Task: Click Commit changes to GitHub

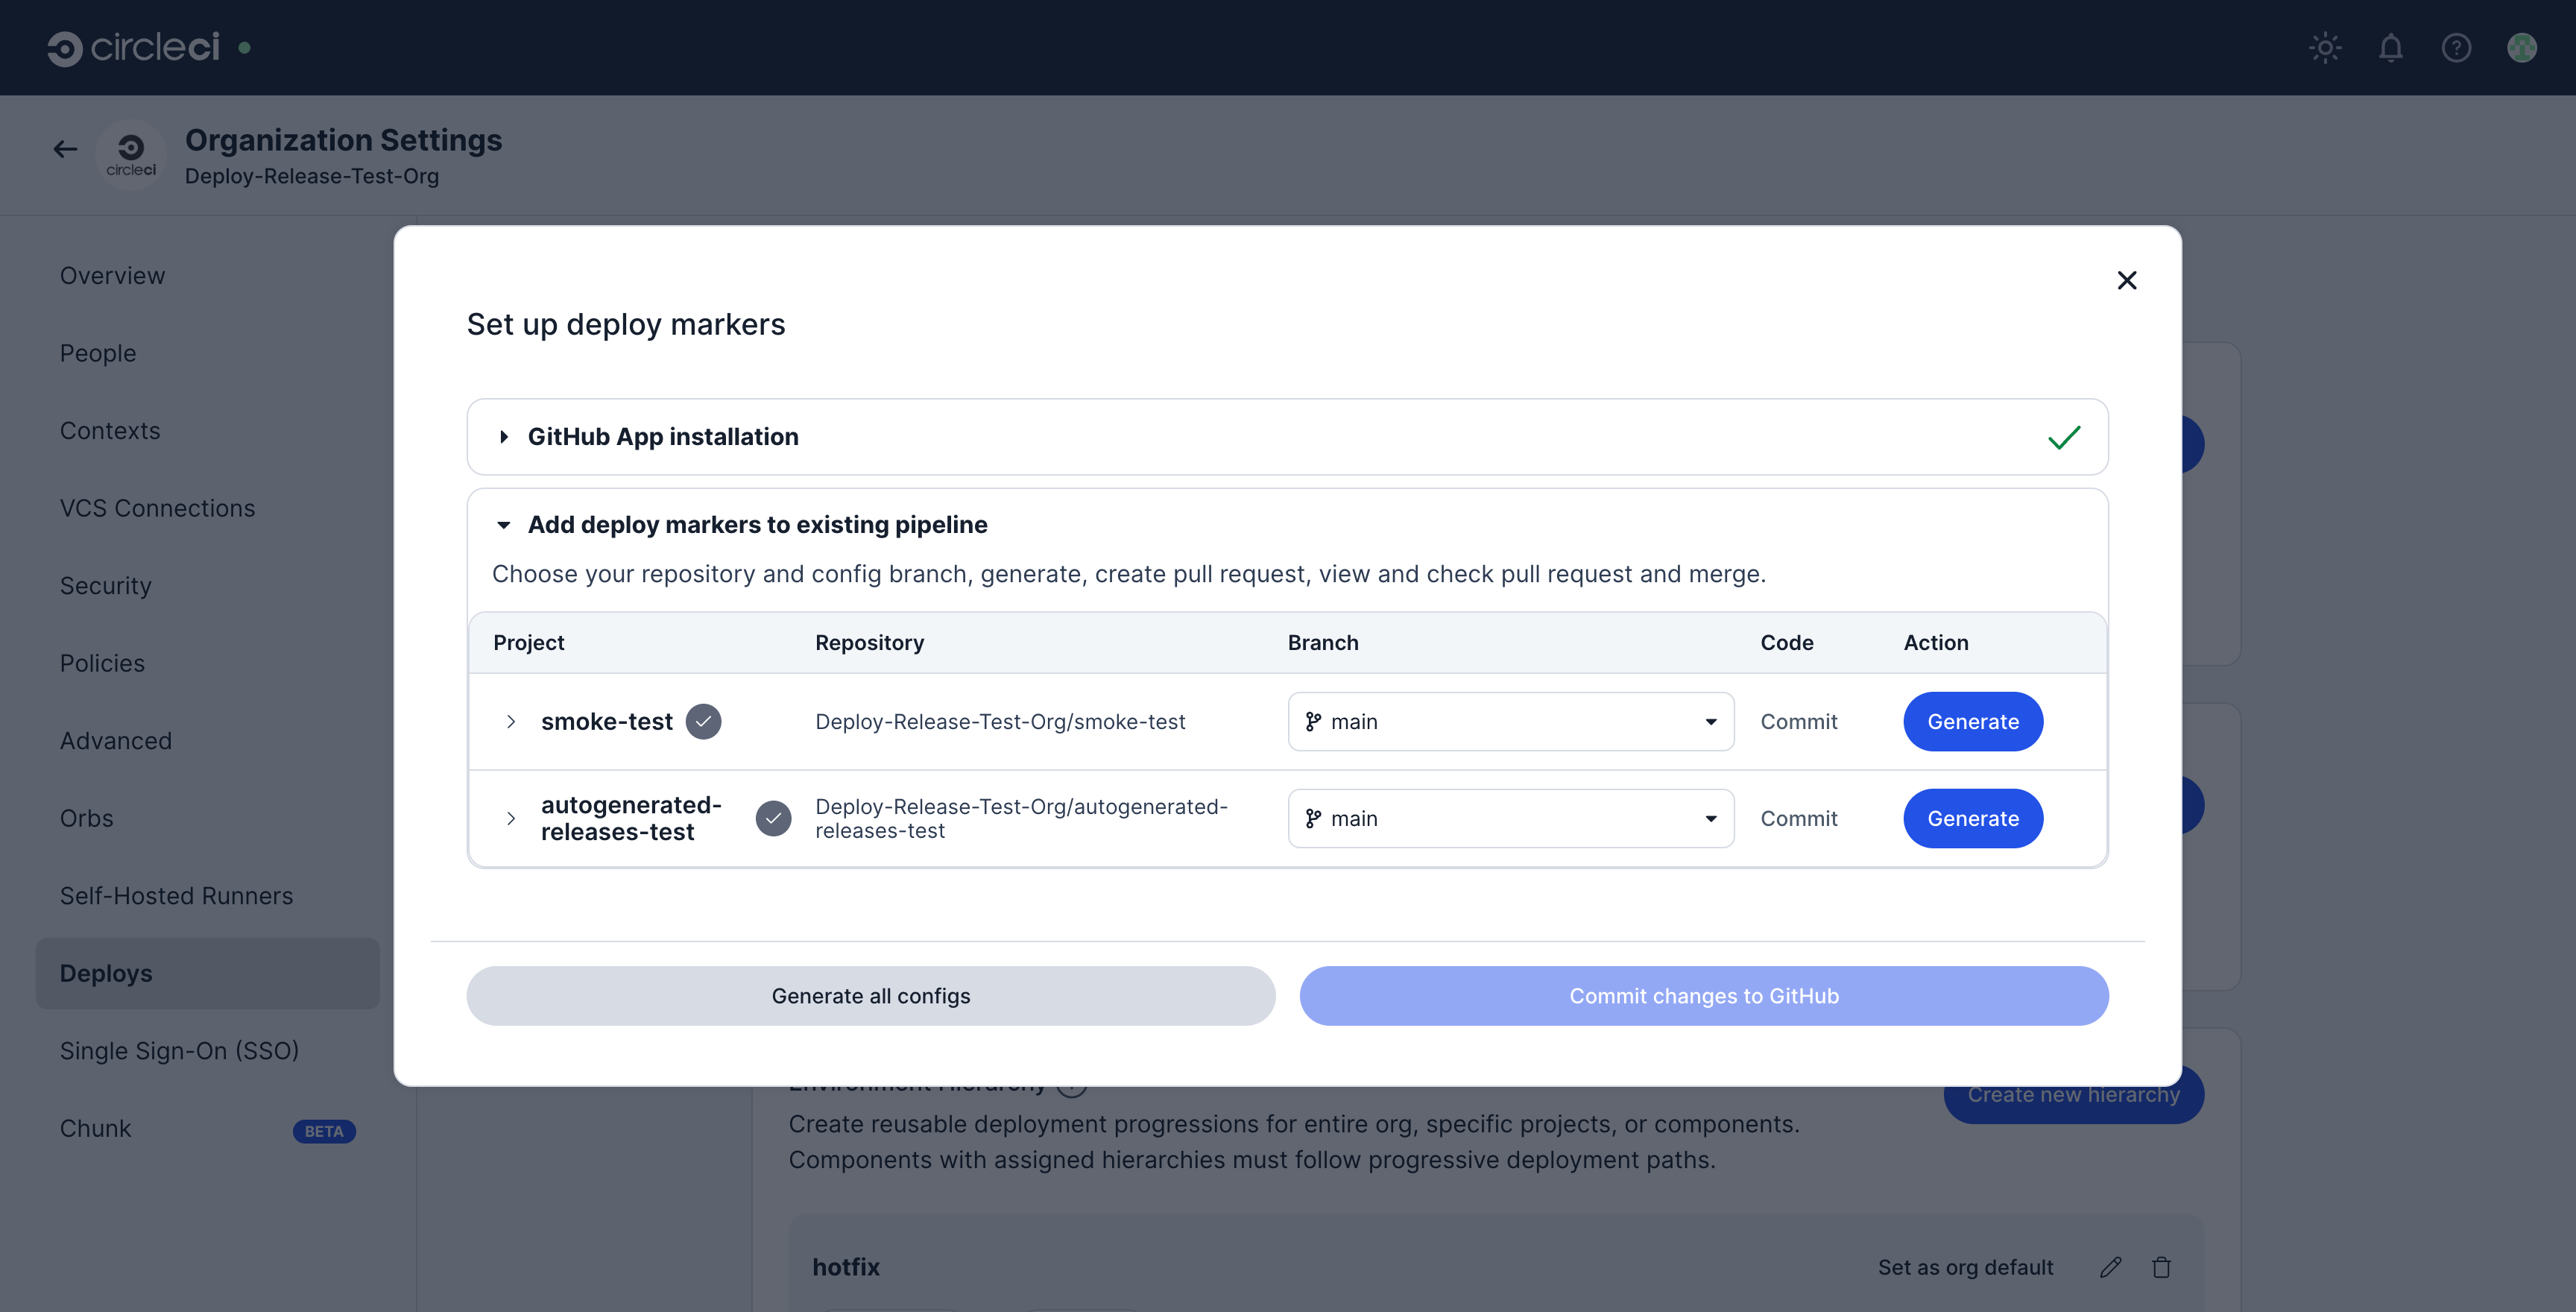Action: [x=1703, y=995]
